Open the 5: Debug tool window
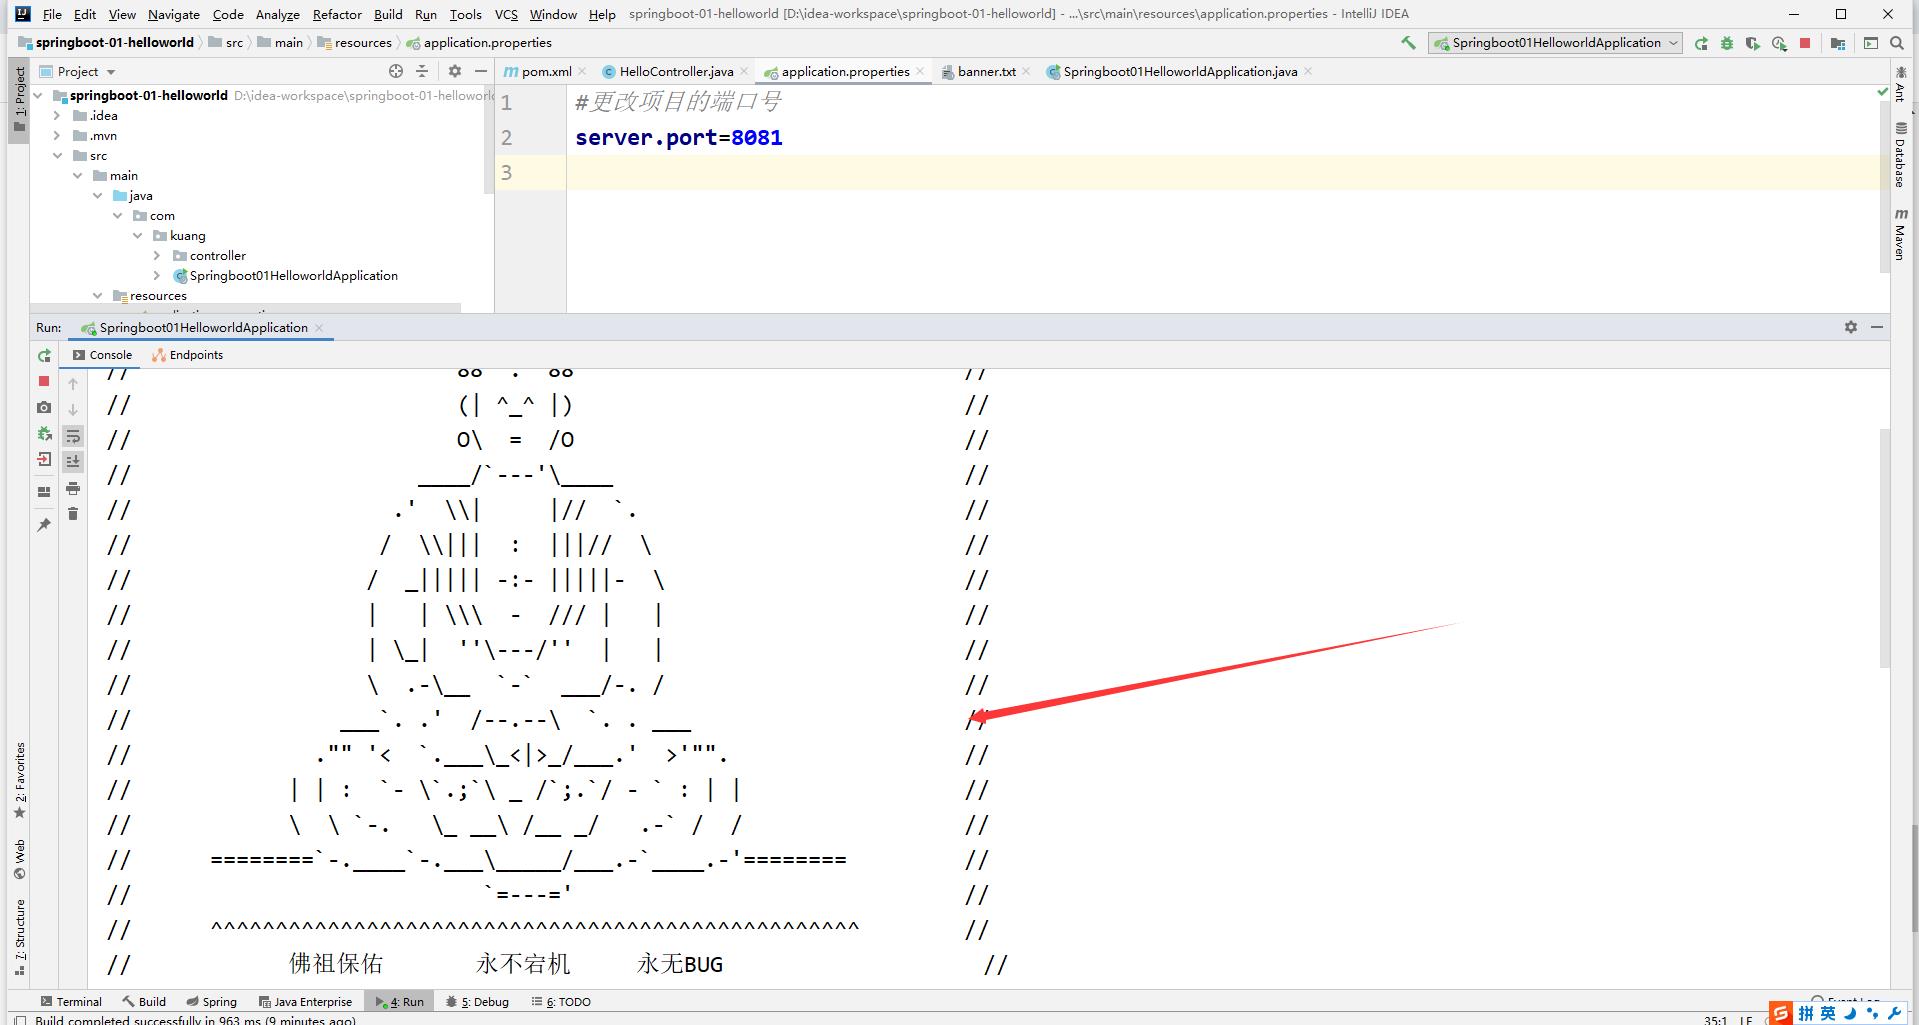Image resolution: width=1919 pixels, height=1025 pixels. (477, 1001)
